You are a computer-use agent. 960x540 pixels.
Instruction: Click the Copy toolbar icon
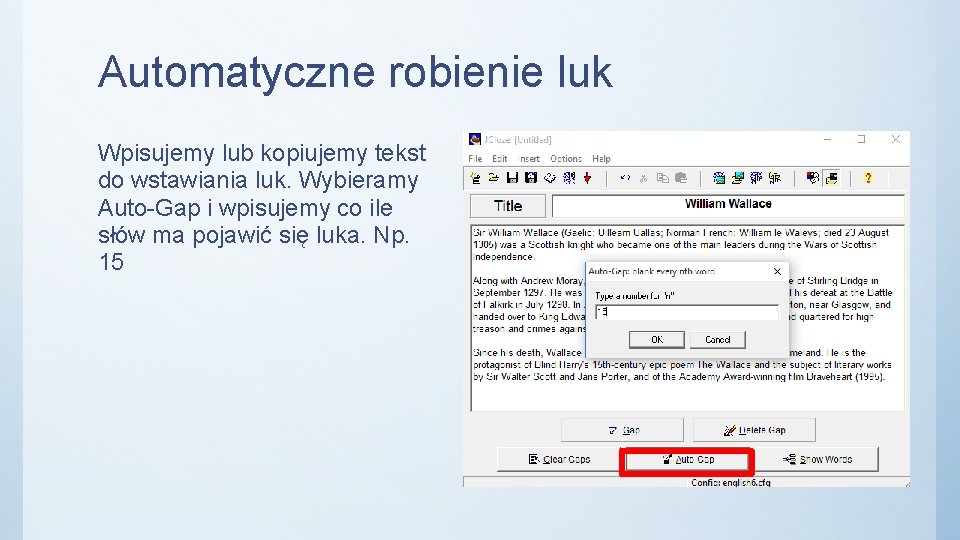point(662,178)
